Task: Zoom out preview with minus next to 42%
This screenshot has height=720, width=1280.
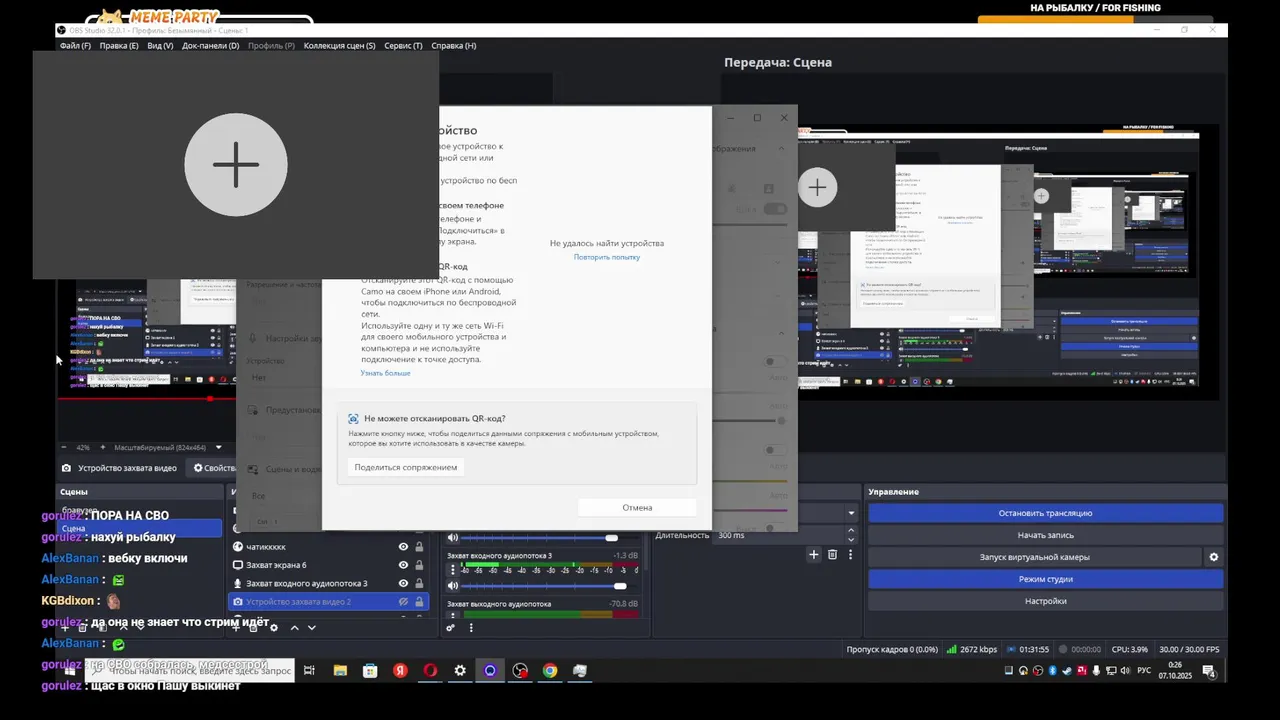Action: click(65, 447)
